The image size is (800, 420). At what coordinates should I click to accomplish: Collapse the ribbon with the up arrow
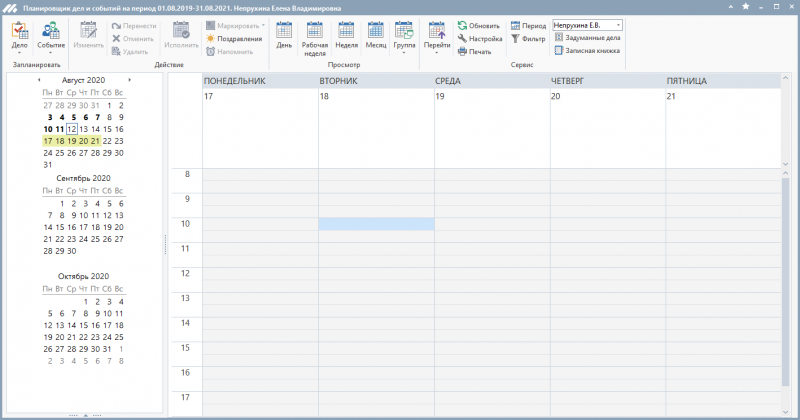click(x=731, y=7)
